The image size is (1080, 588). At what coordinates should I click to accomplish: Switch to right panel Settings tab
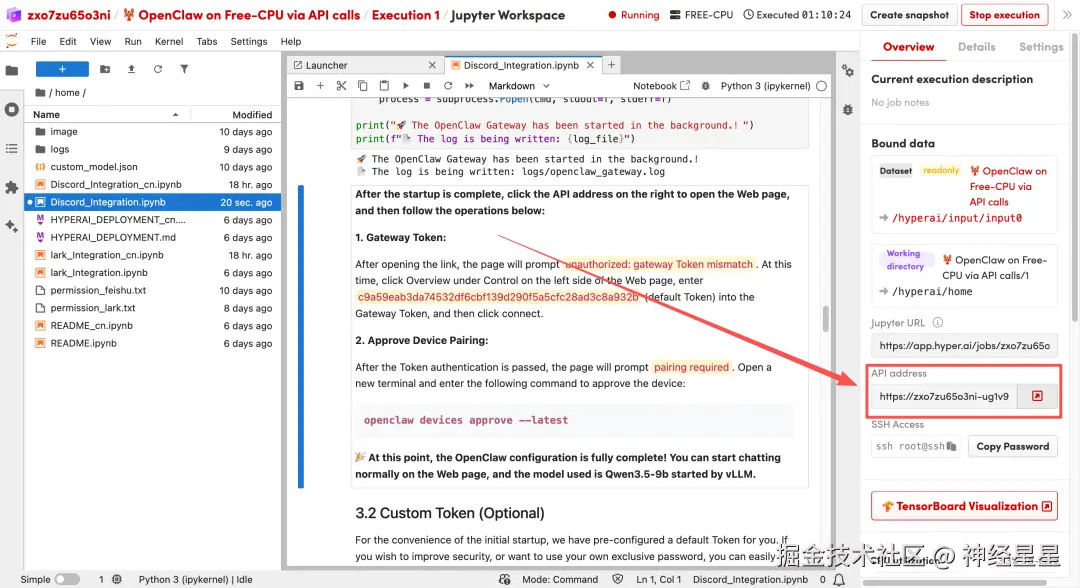1041,47
